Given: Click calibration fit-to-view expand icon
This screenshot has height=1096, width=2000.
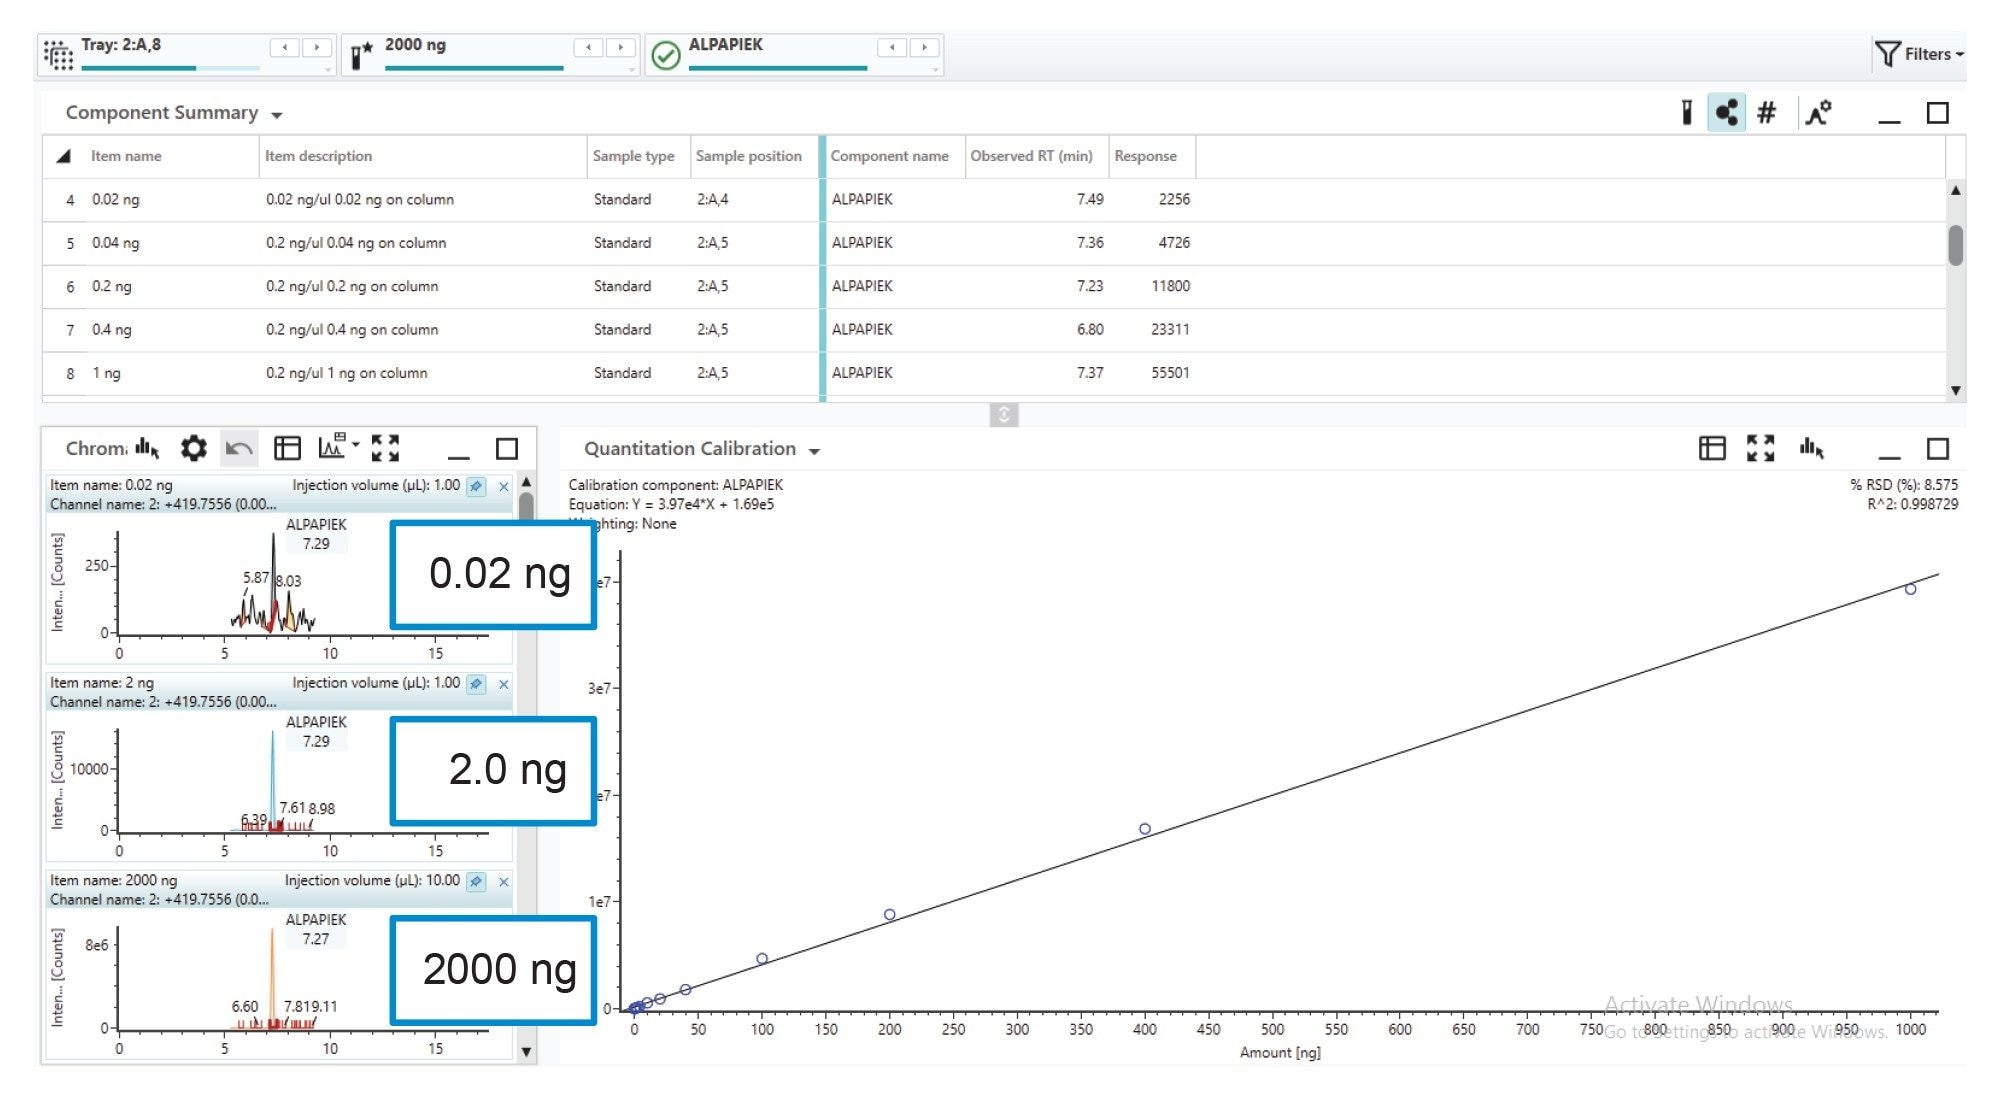Looking at the screenshot, I should click(x=1761, y=448).
